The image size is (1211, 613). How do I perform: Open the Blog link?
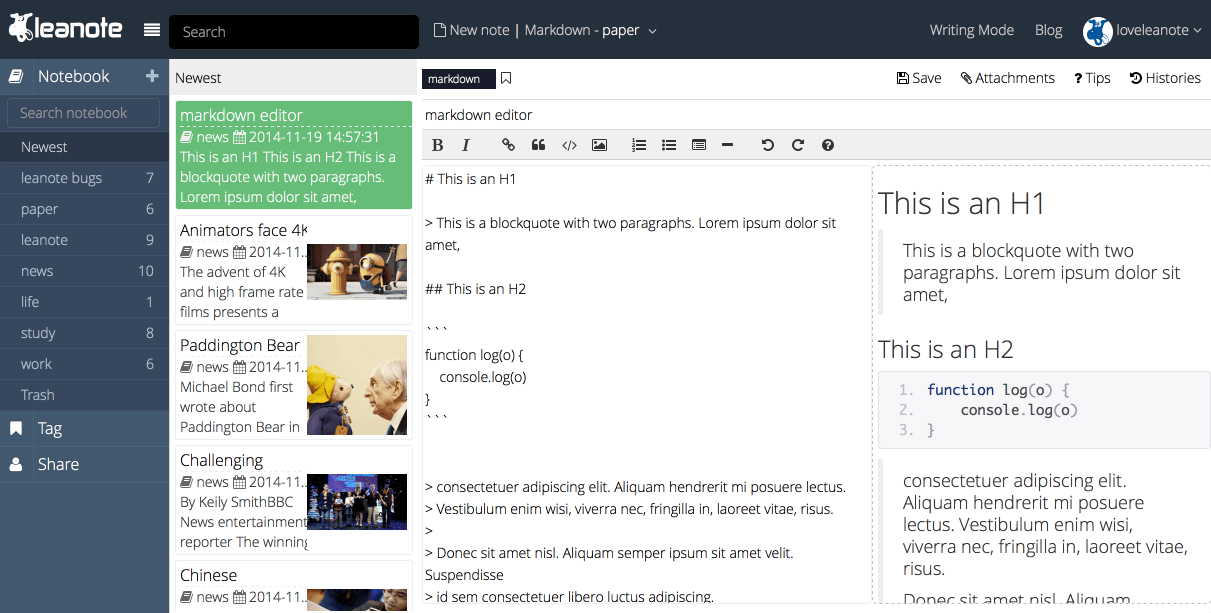pos(1048,30)
